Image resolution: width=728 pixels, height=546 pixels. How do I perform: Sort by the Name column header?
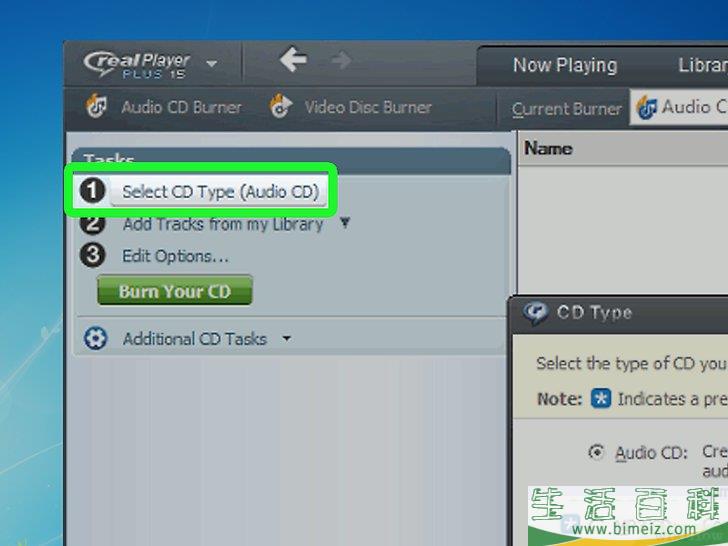click(x=548, y=149)
